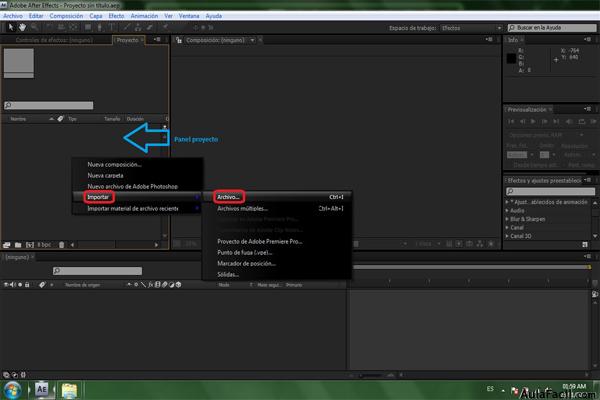600x400 pixels.
Task: Toggle solo column in timeline header
Action: tap(20, 284)
